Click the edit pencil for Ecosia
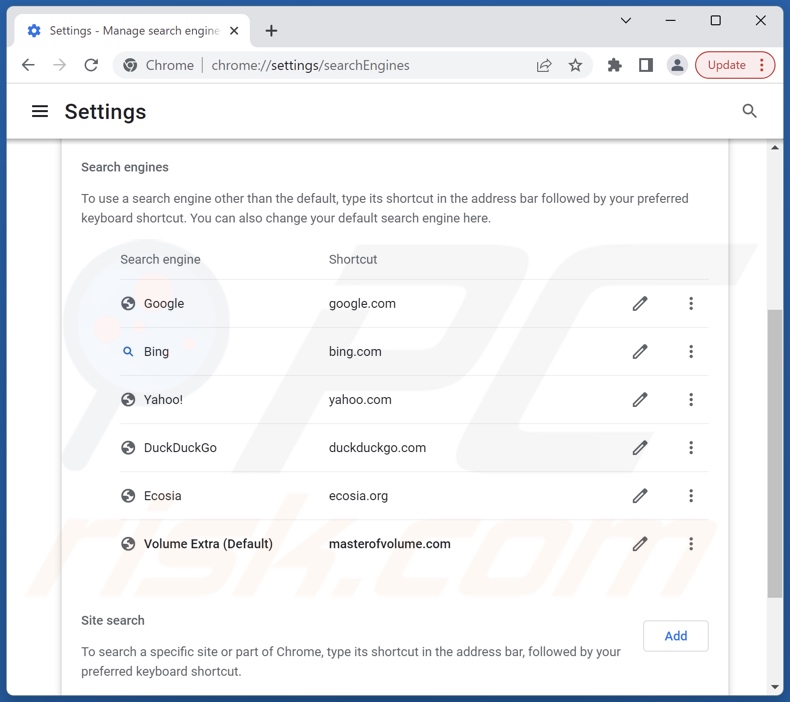The width and height of the screenshot is (790, 702). tap(640, 496)
